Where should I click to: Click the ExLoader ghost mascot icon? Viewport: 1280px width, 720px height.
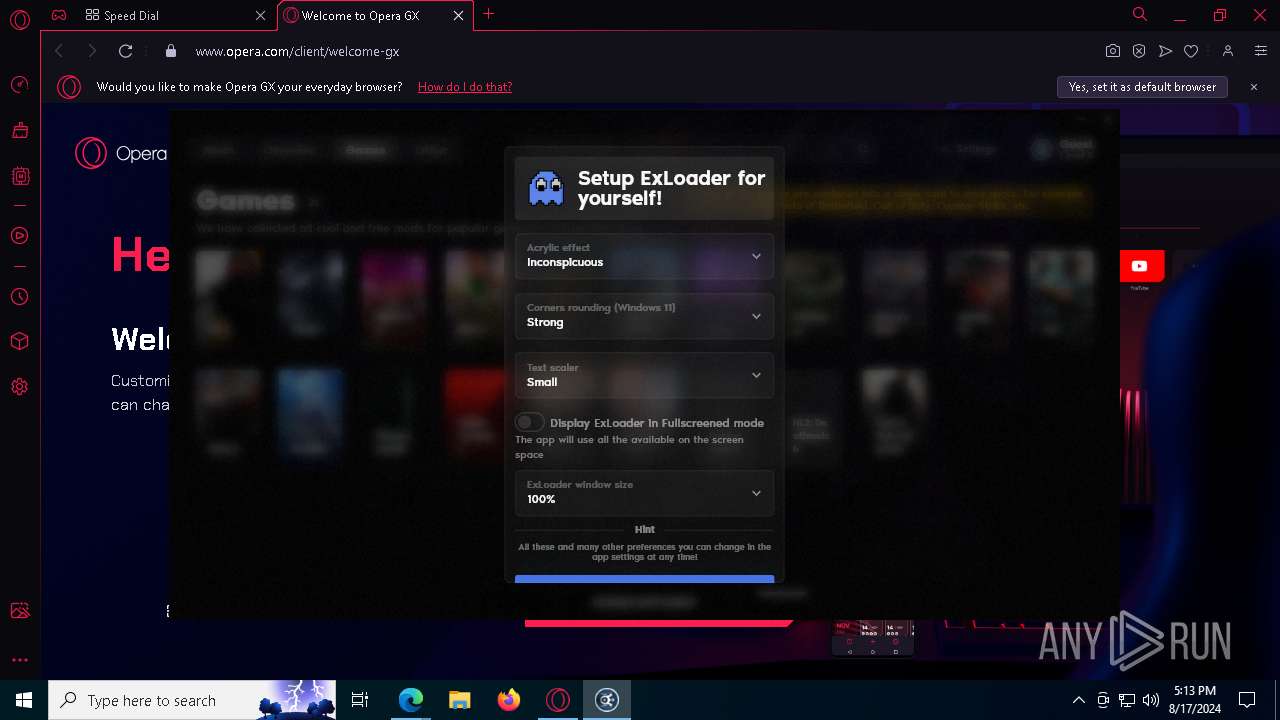coord(546,187)
